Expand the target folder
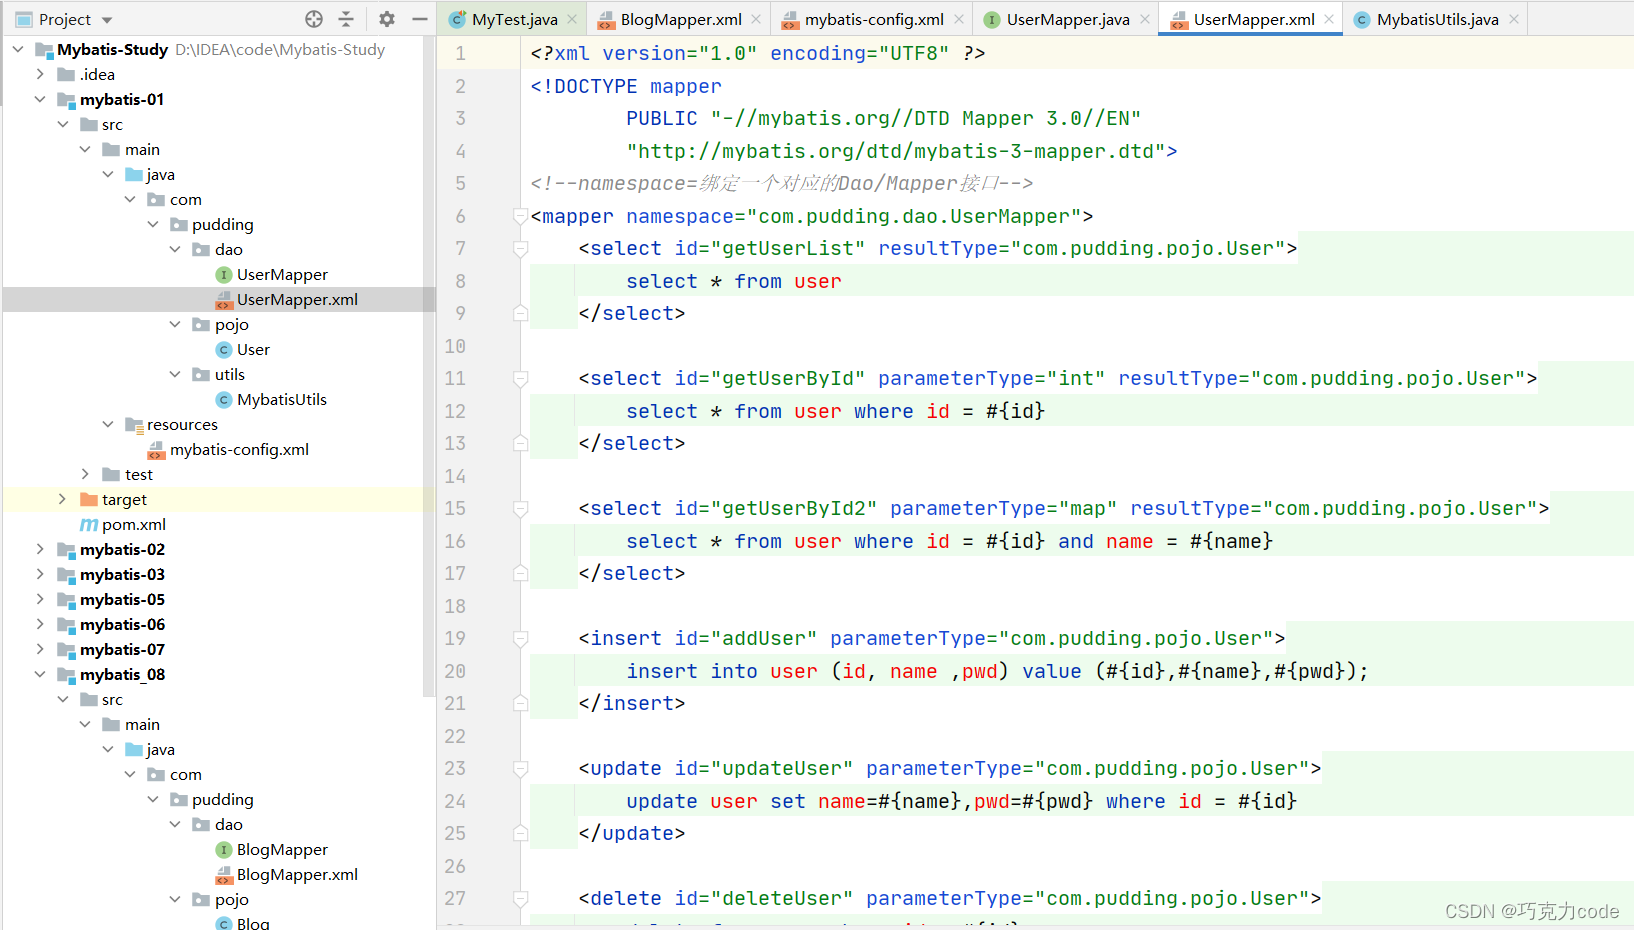 coord(63,499)
